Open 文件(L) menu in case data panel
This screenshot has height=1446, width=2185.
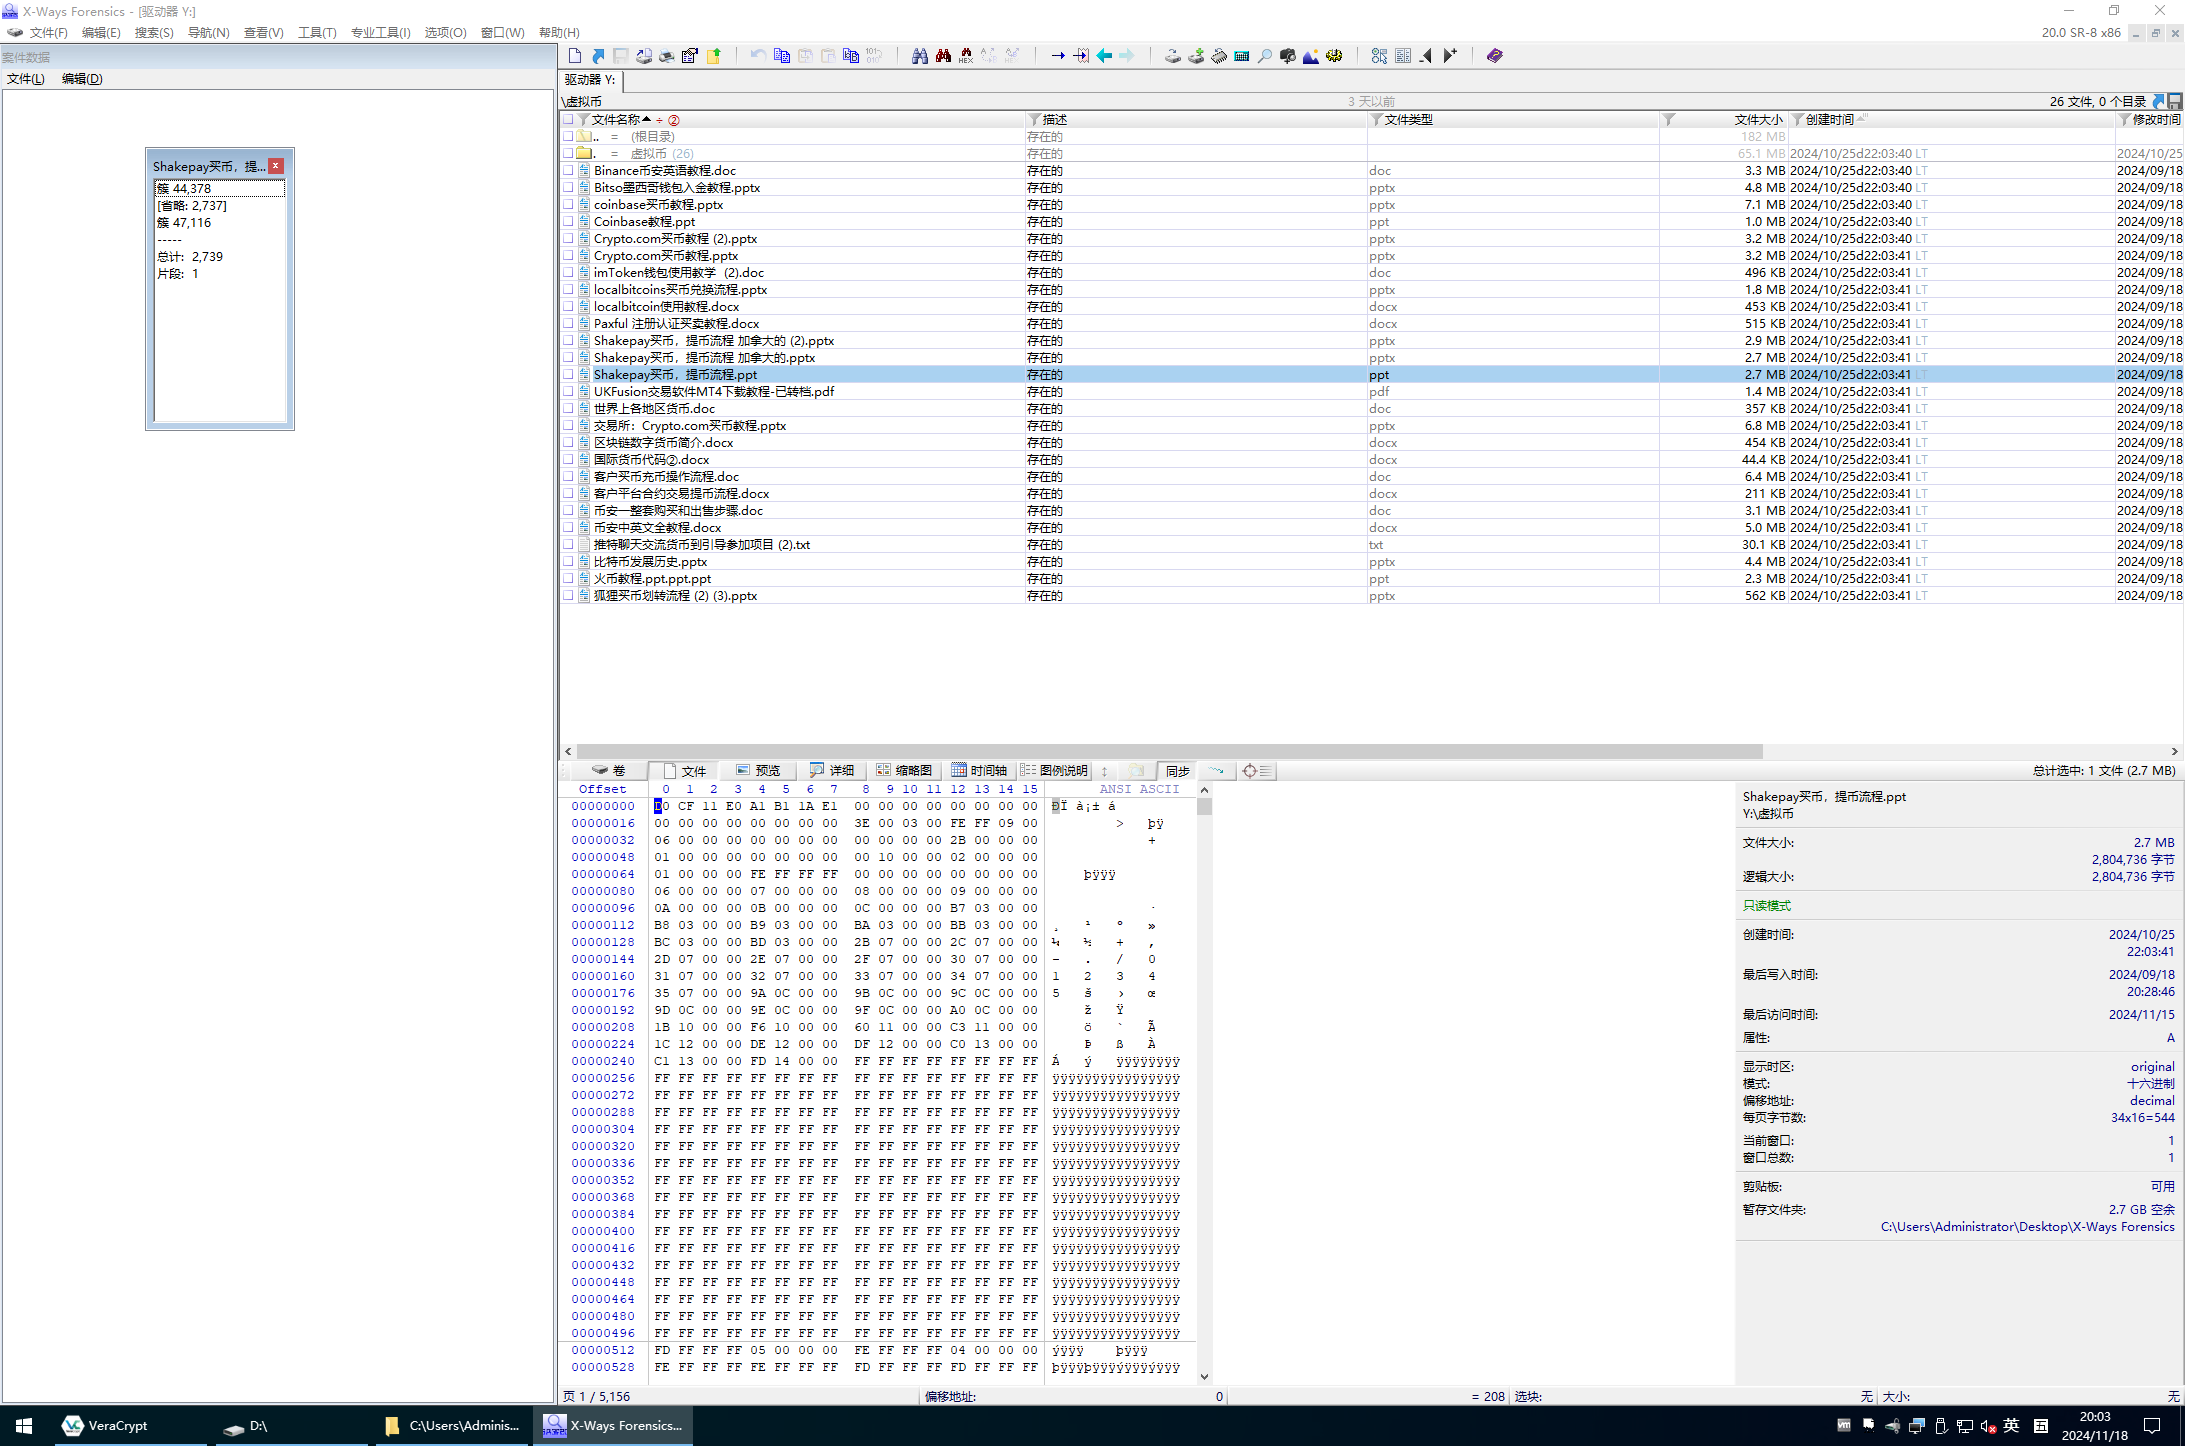[x=26, y=79]
